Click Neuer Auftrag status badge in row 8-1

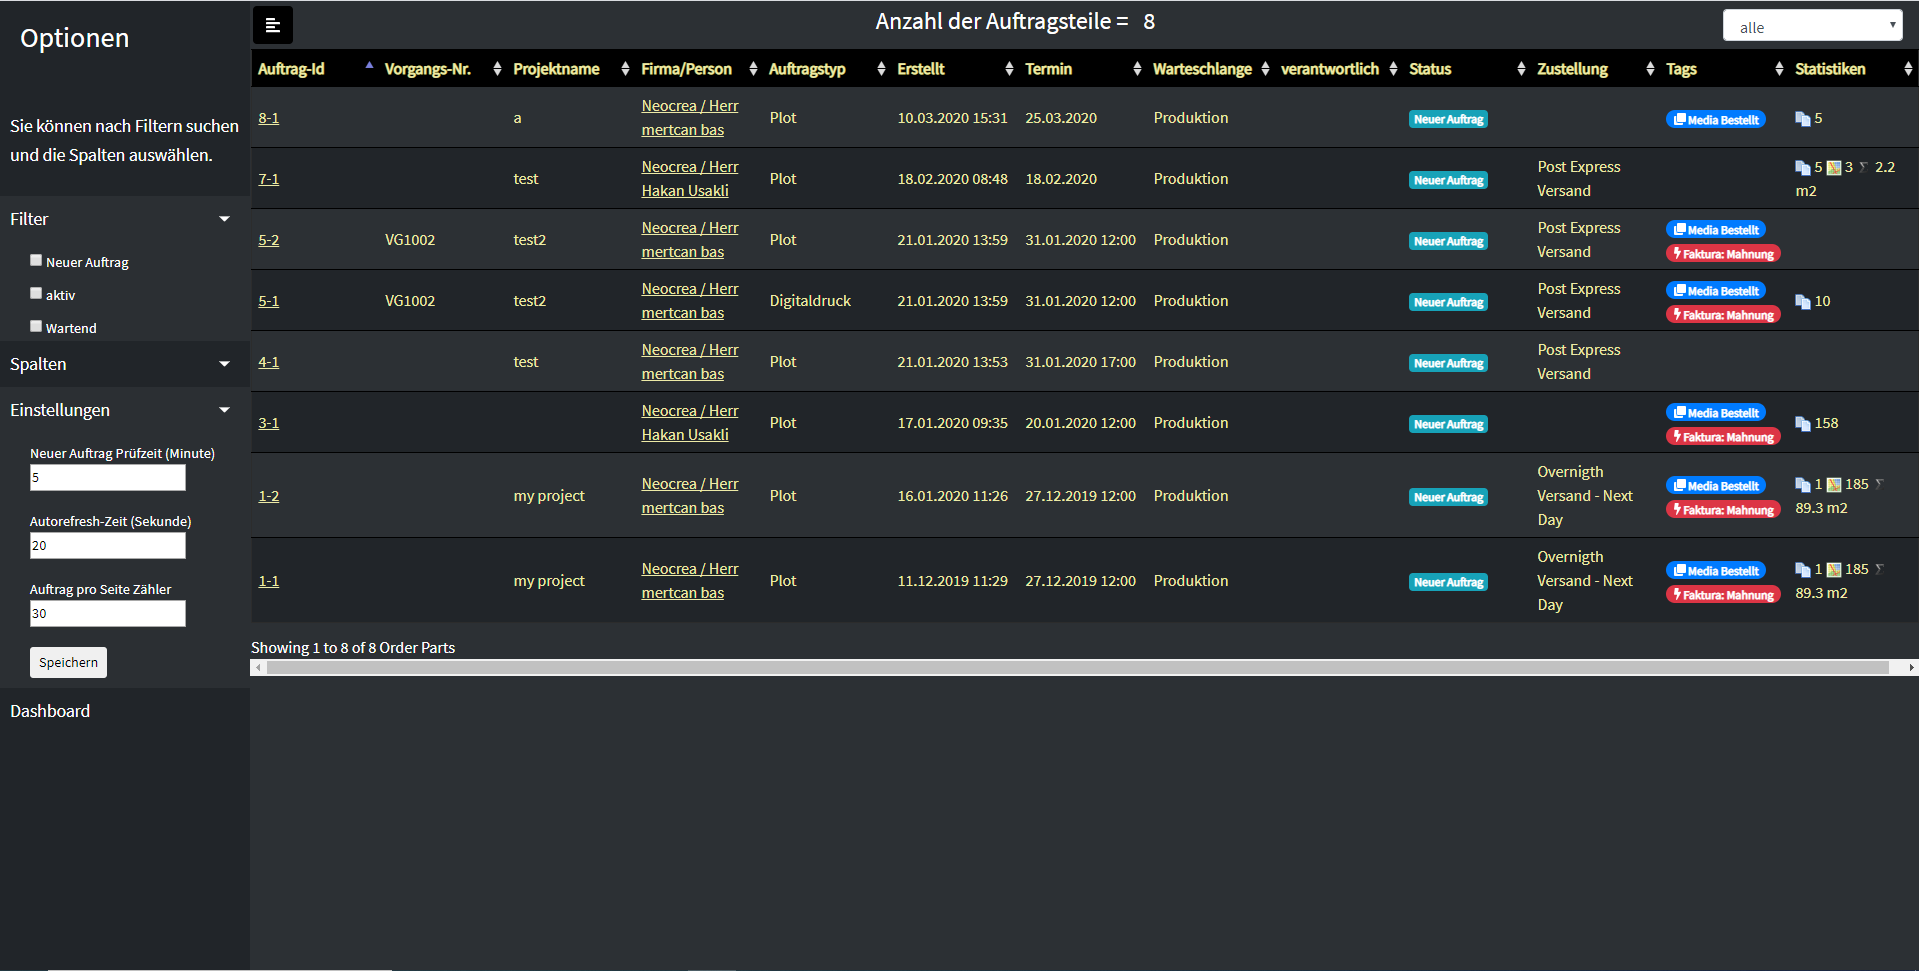tap(1448, 119)
